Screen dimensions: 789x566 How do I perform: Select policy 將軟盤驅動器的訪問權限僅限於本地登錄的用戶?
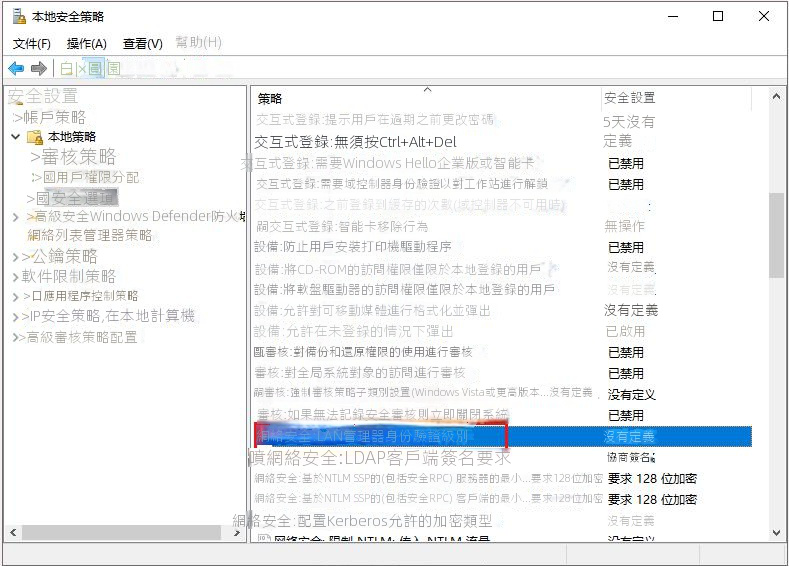(x=405, y=289)
